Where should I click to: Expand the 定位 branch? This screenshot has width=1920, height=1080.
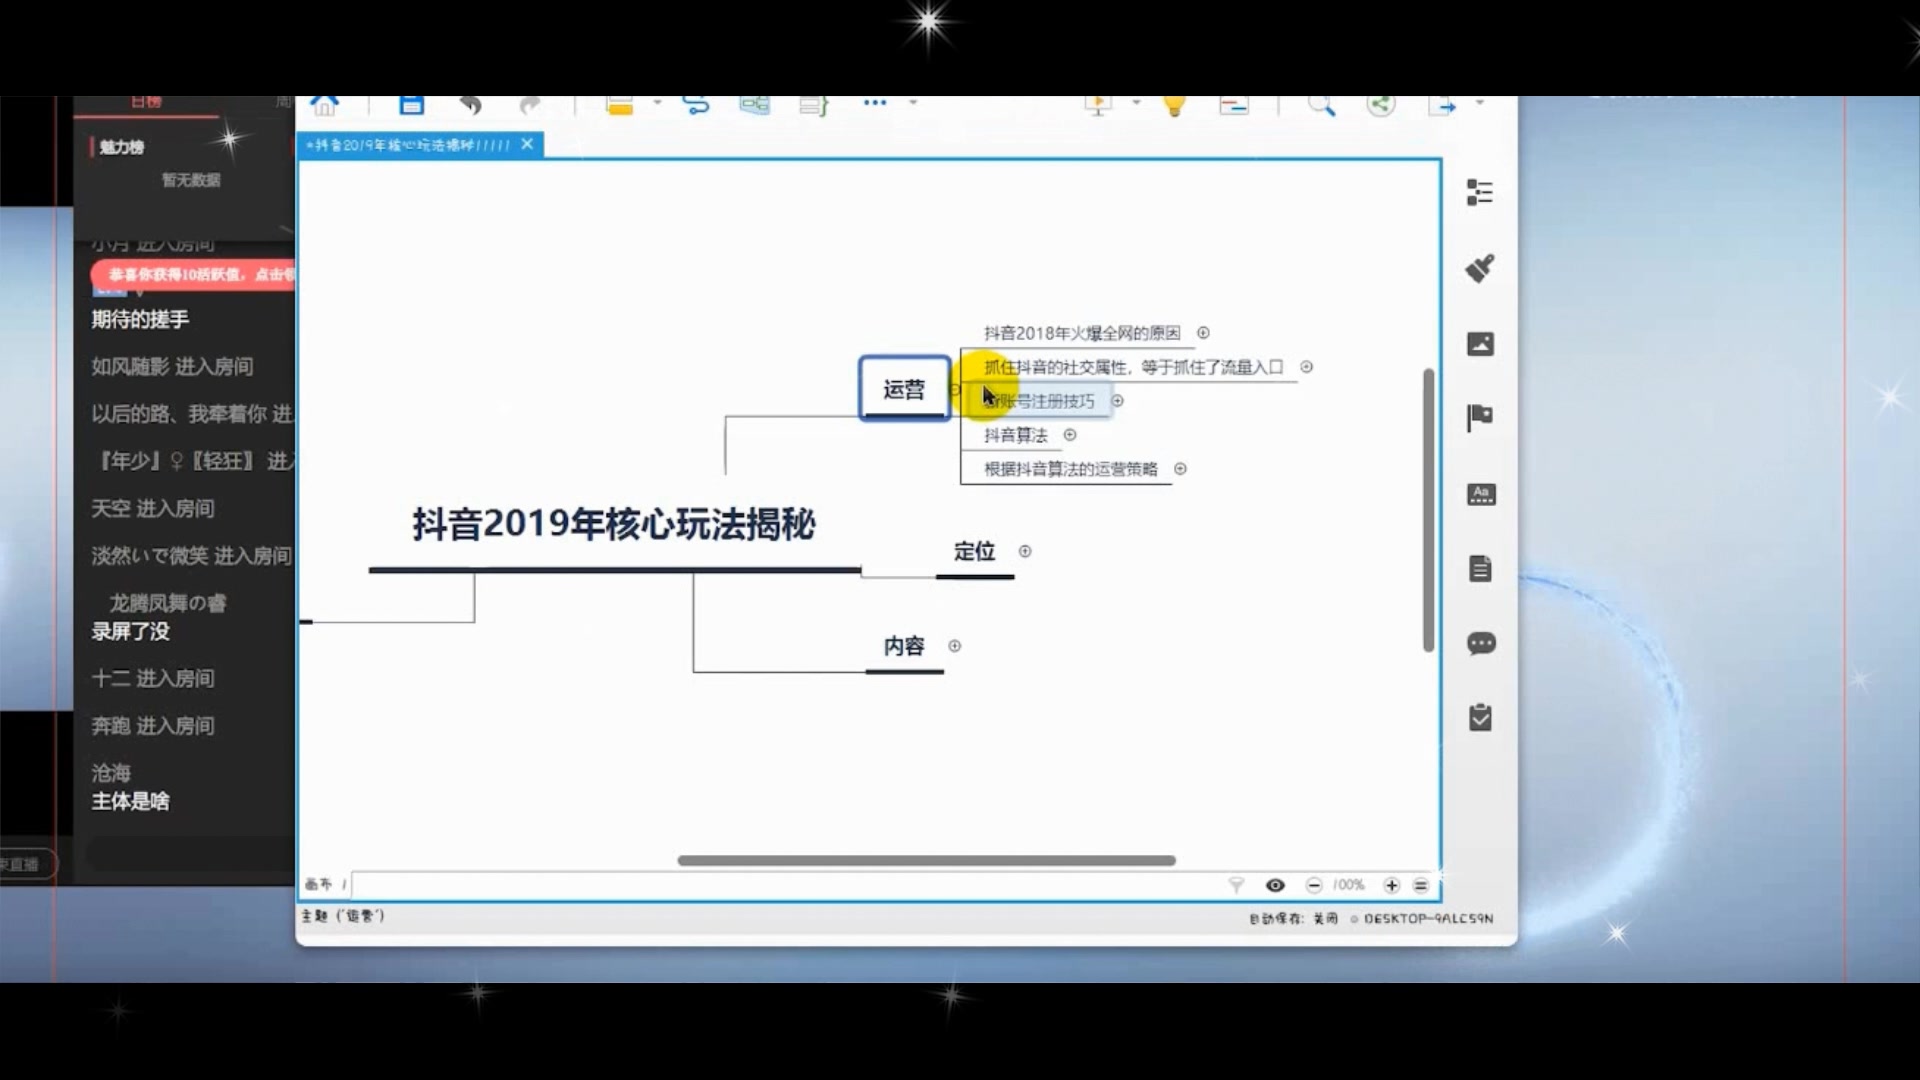click(1025, 551)
